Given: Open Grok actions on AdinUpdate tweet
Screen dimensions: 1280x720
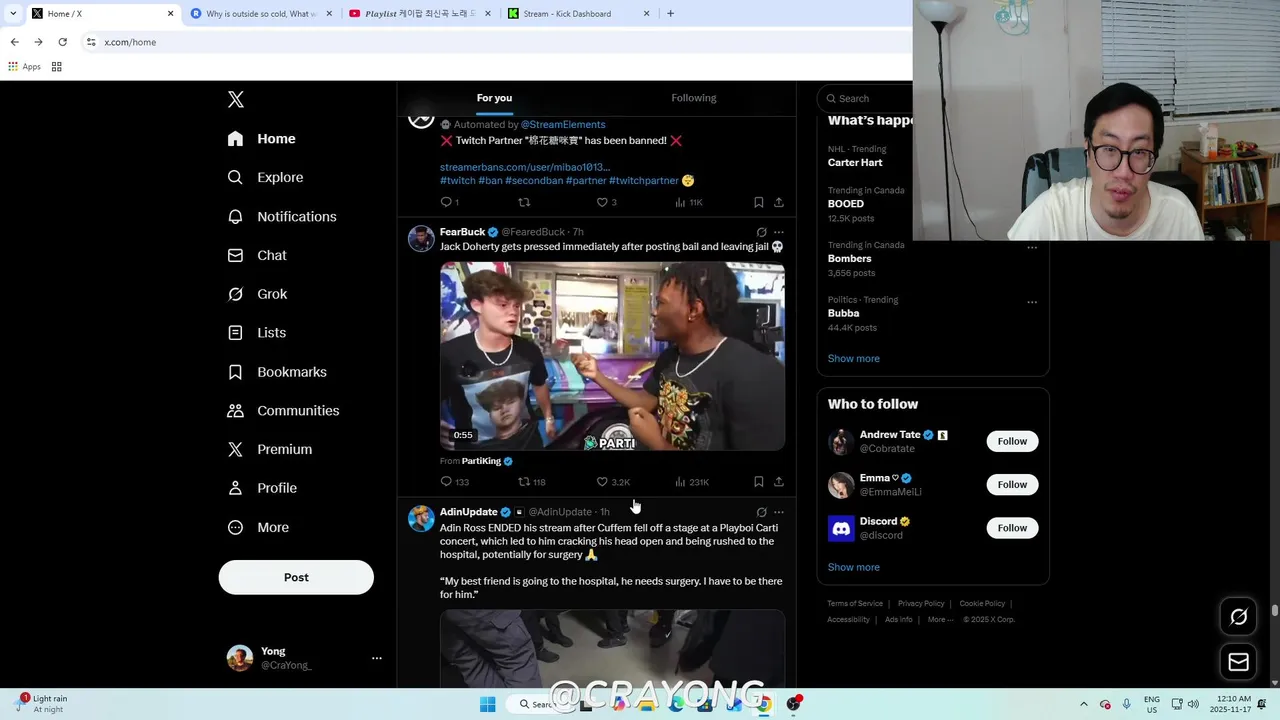Looking at the screenshot, I should coord(761,512).
